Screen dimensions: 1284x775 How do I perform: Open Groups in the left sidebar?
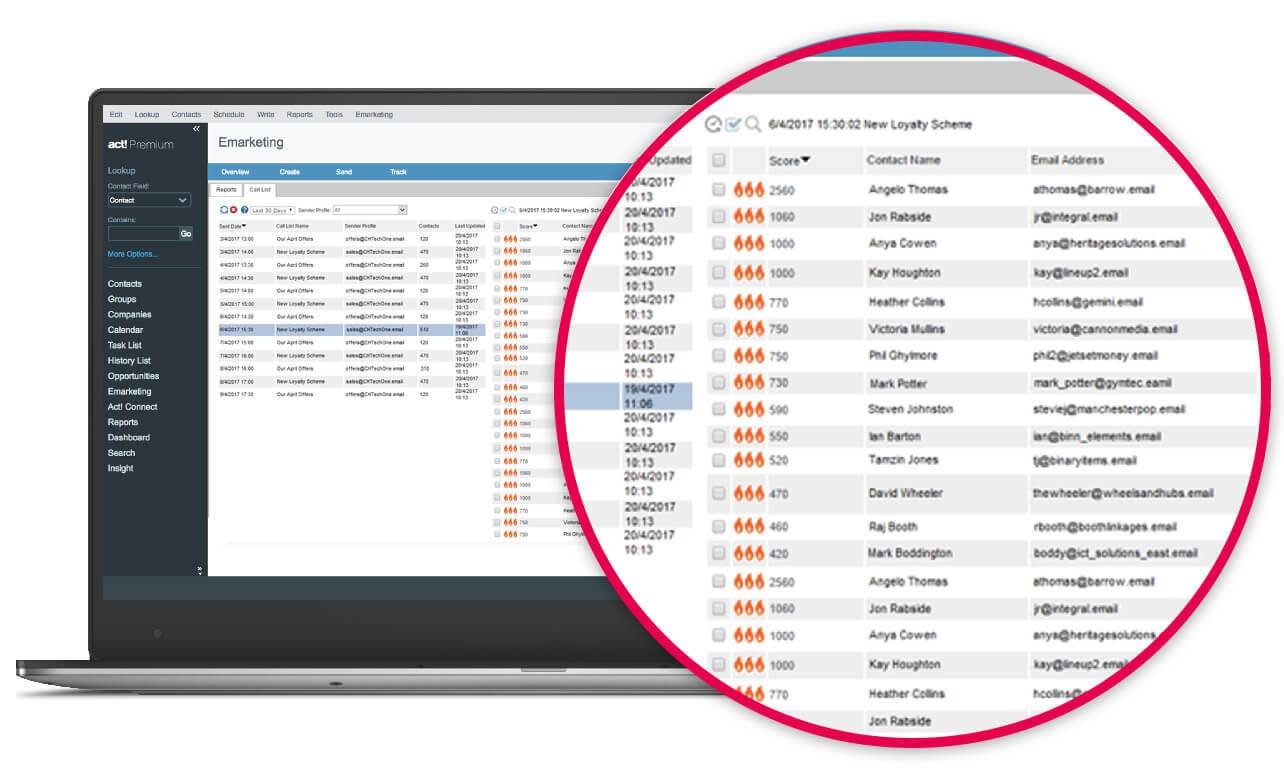point(122,299)
